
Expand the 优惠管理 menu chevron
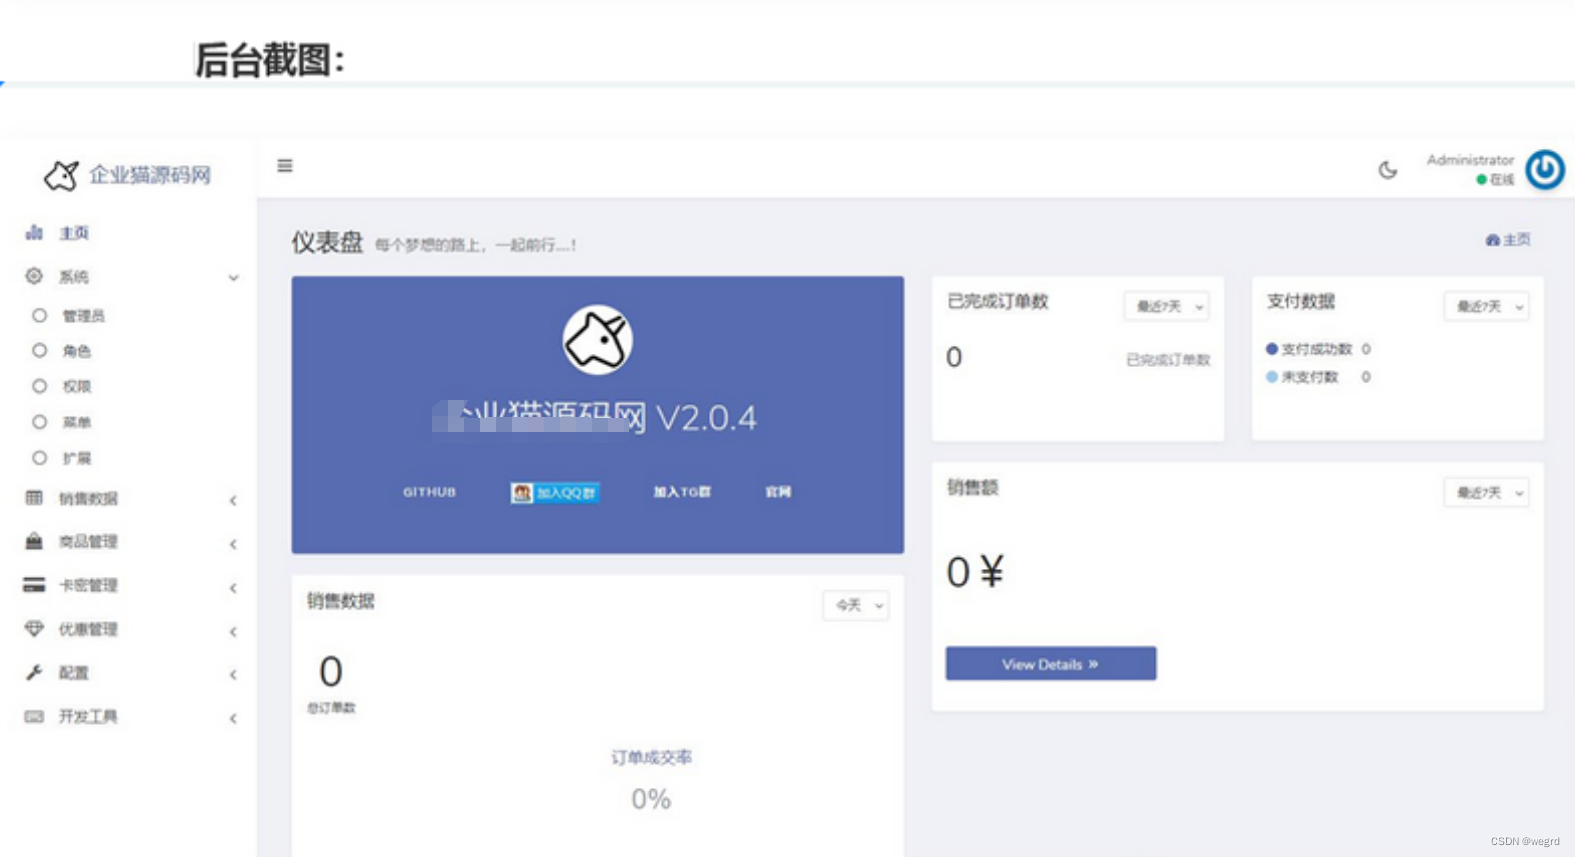coord(233,631)
